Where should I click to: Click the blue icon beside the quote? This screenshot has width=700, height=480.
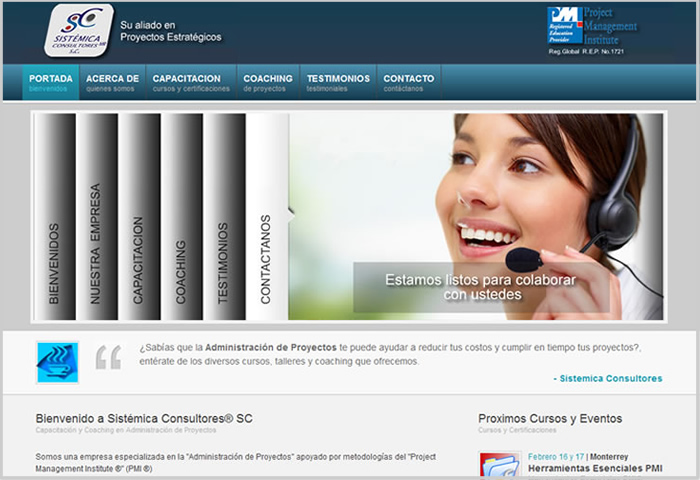click(x=57, y=362)
